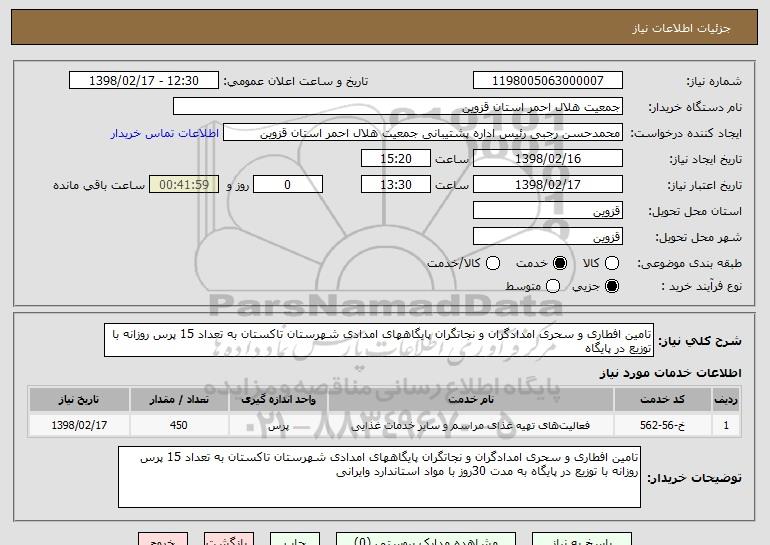Click the نام دستگاه خریدار field
The height and width of the screenshot is (545, 770).
[x=397, y=107]
